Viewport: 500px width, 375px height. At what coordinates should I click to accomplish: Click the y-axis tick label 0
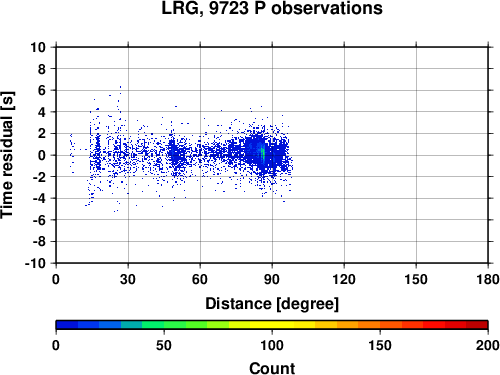point(42,155)
